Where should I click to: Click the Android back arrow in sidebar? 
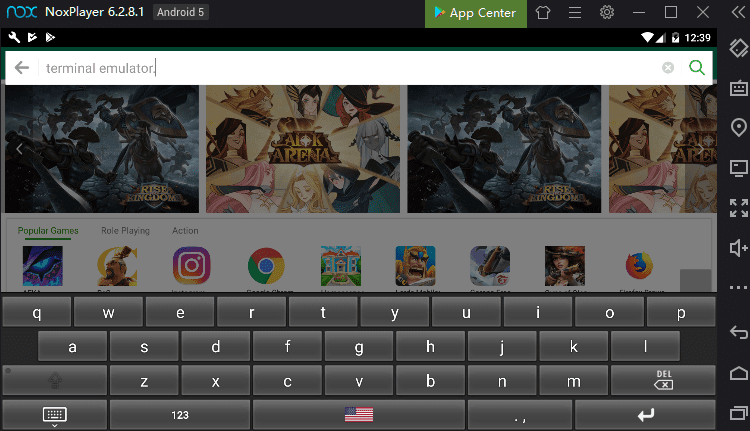(x=739, y=332)
